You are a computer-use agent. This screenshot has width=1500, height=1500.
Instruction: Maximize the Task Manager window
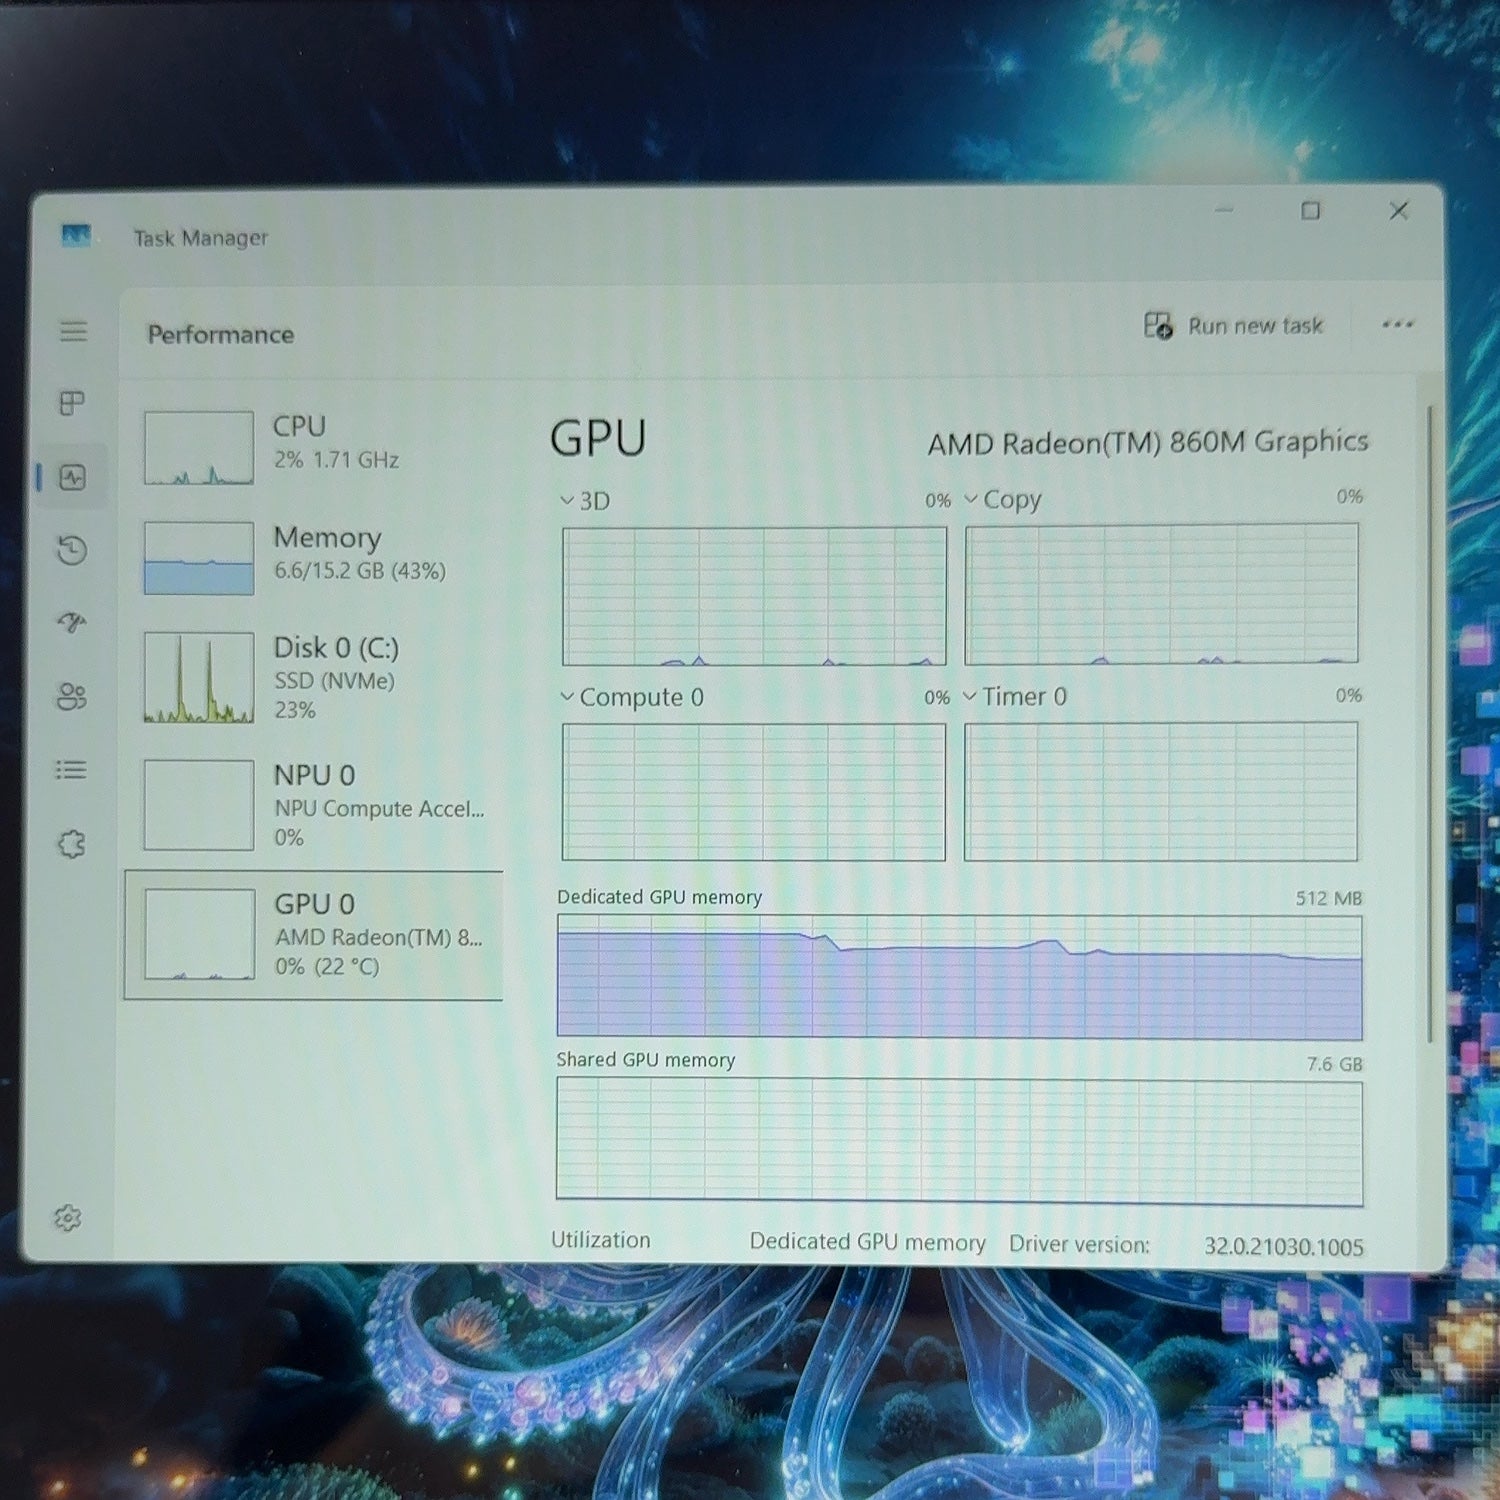tap(1311, 210)
